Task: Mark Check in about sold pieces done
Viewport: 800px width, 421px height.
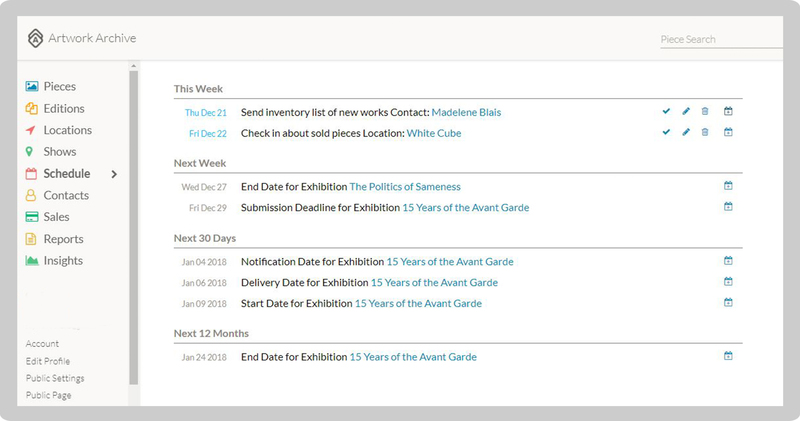Action: pyautogui.click(x=666, y=132)
